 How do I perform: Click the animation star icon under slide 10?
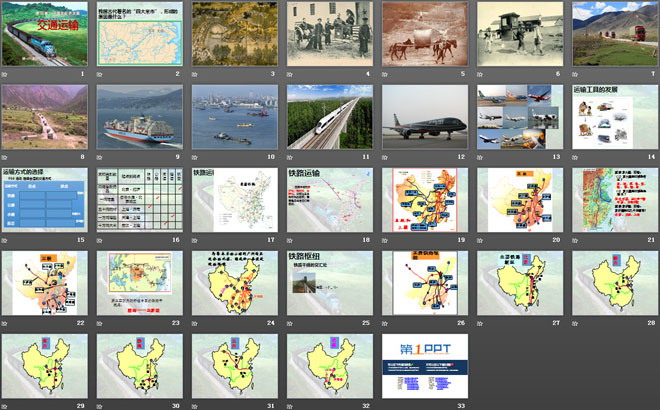195,157
